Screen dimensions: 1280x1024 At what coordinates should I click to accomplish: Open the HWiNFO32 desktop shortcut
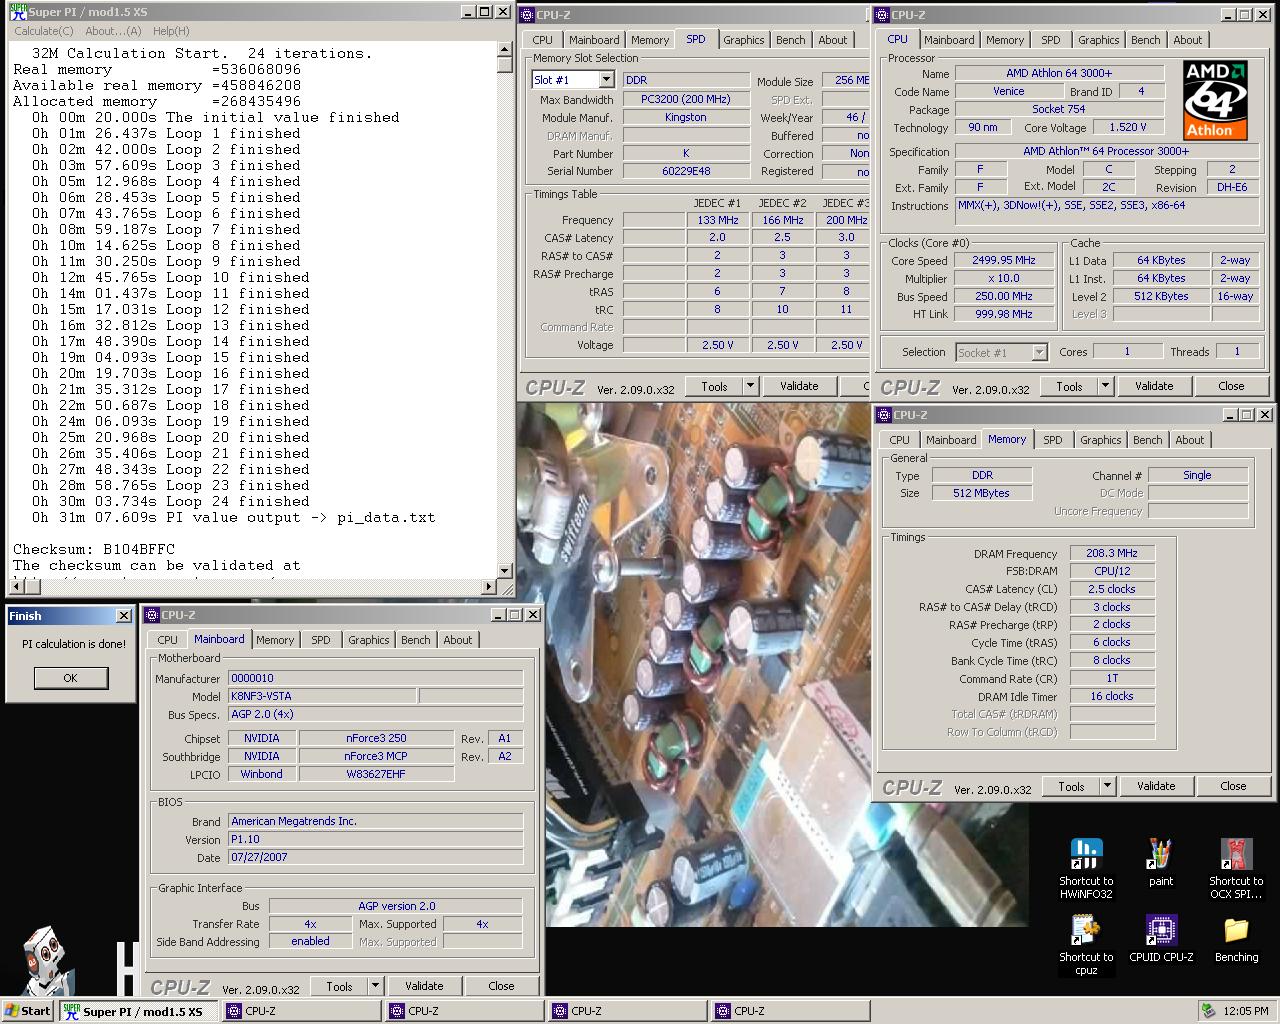1086,855
